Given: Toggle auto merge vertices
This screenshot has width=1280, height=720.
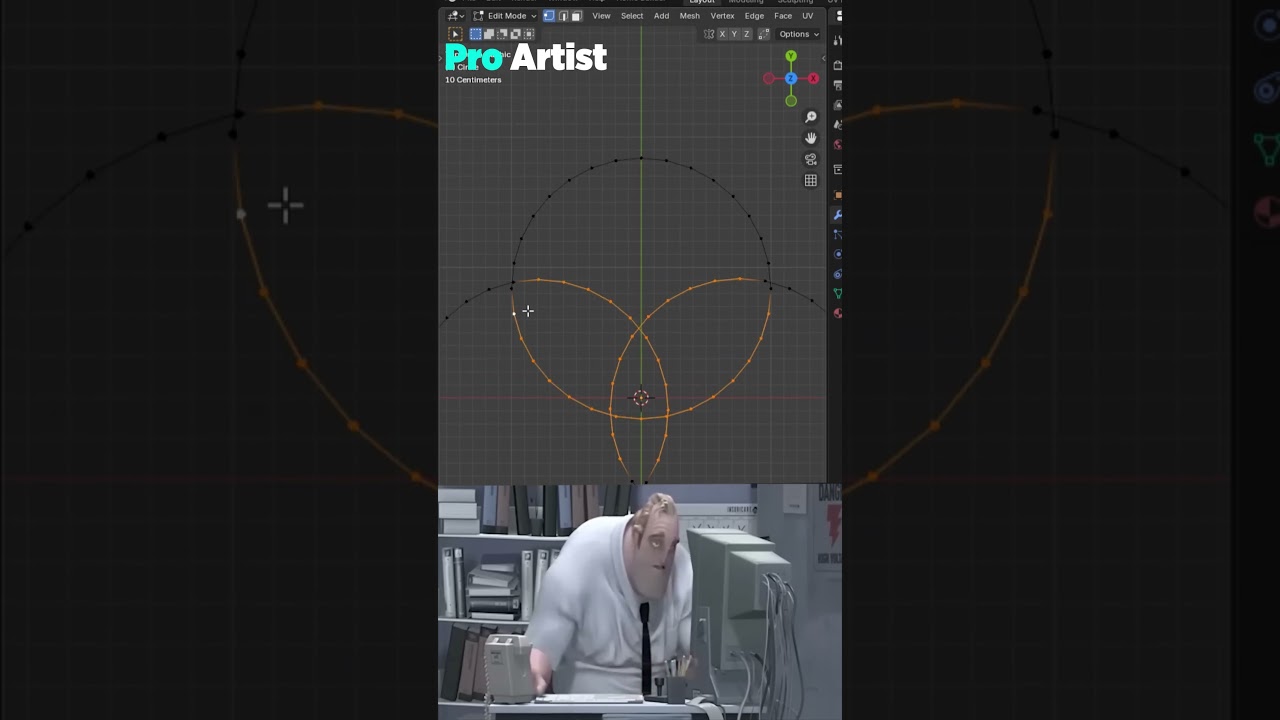Looking at the screenshot, I should (x=763, y=34).
